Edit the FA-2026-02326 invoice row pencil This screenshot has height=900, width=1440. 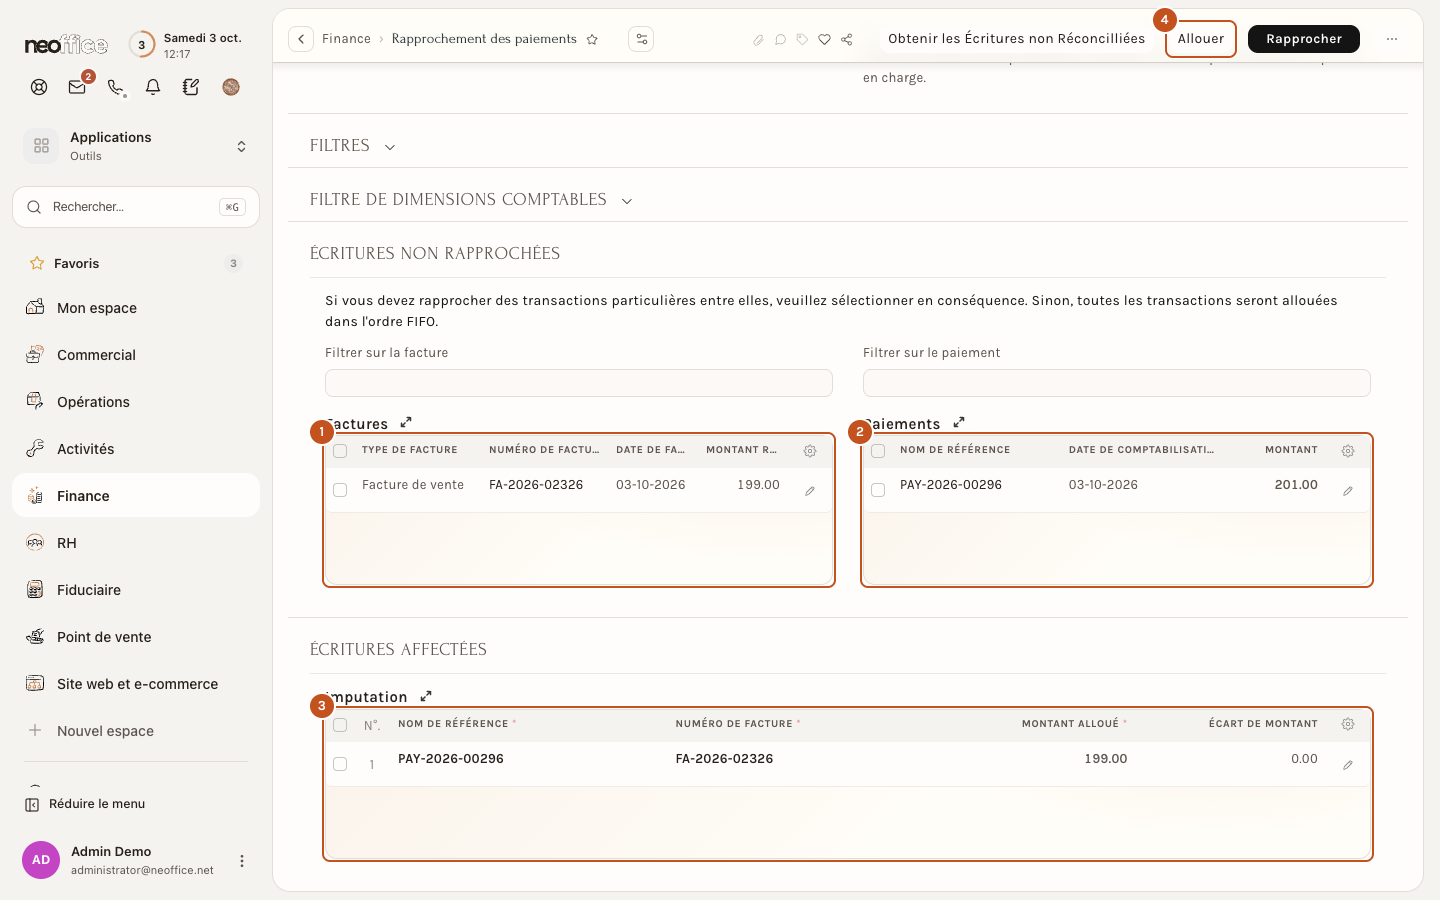pyautogui.click(x=810, y=491)
